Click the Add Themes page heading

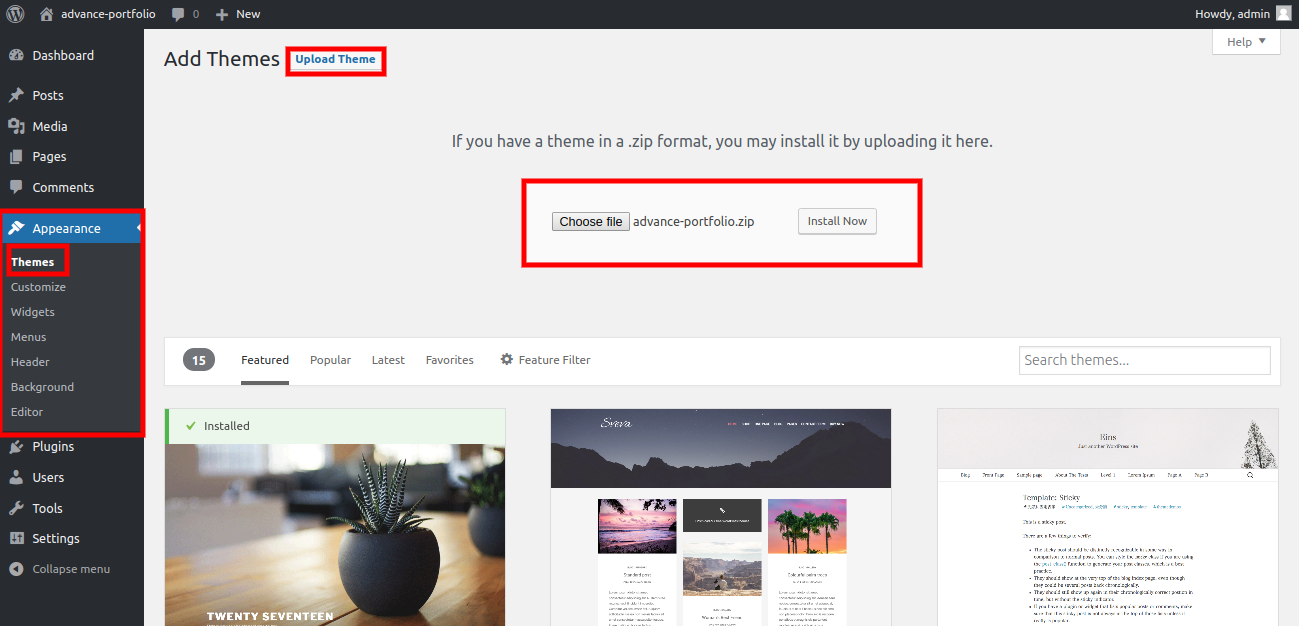pyautogui.click(x=222, y=59)
